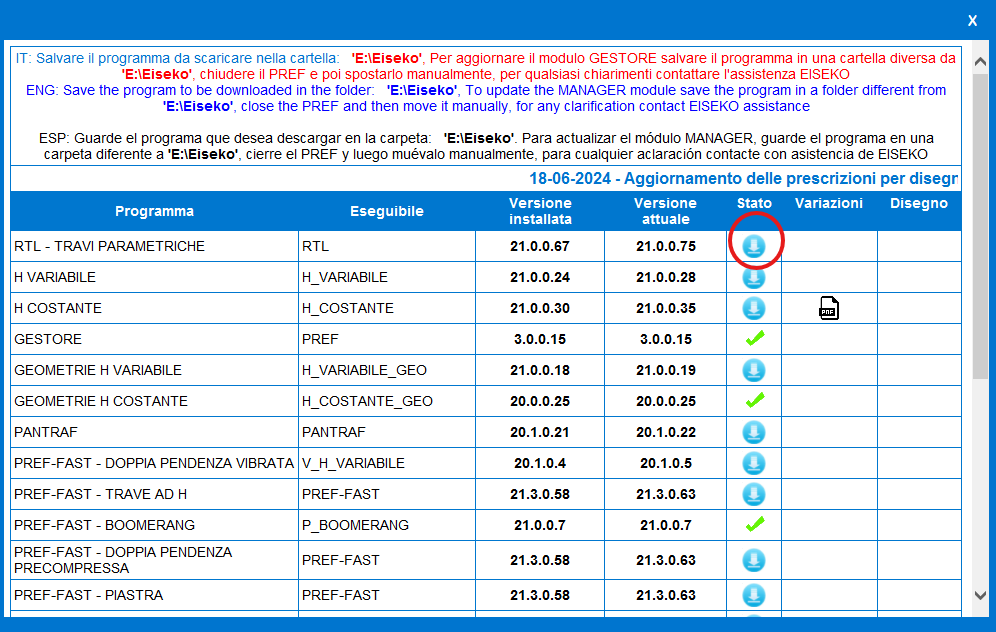The image size is (996, 632).
Task: Click download icon for H VARIABILE
Action: [754, 277]
